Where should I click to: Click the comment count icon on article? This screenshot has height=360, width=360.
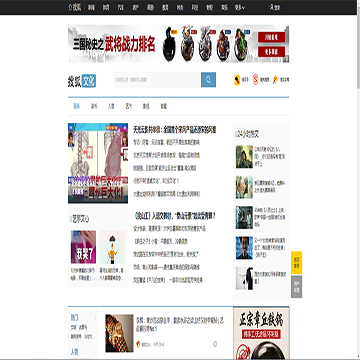point(215,344)
